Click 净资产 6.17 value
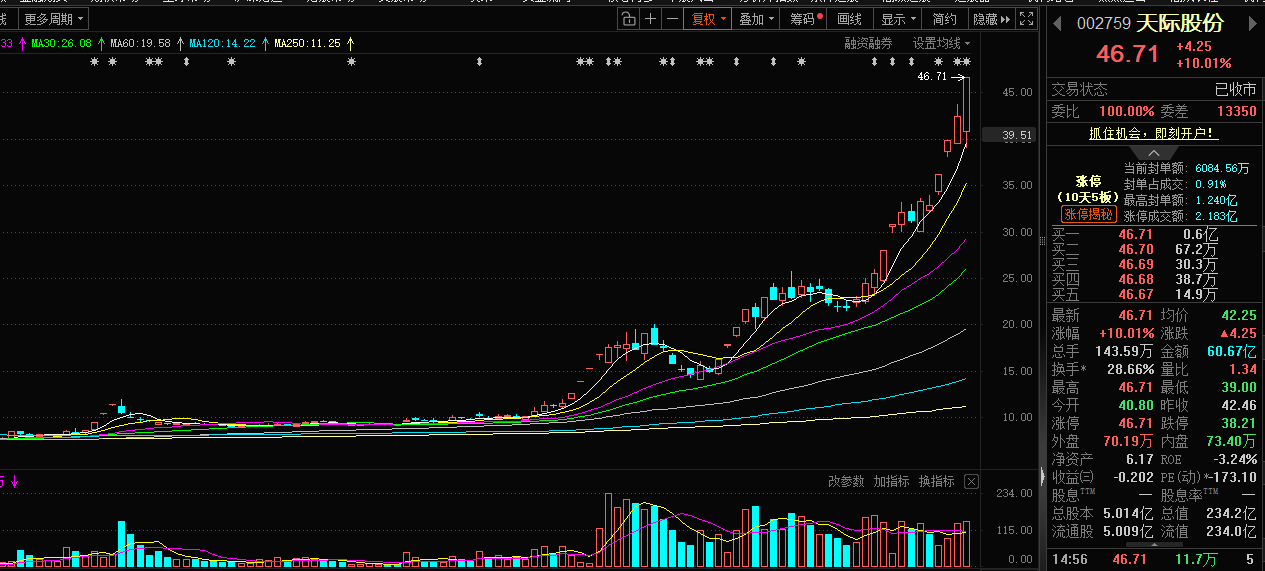Image resolution: width=1265 pixels, height=571 pixels. click(x=1140, y=459)
